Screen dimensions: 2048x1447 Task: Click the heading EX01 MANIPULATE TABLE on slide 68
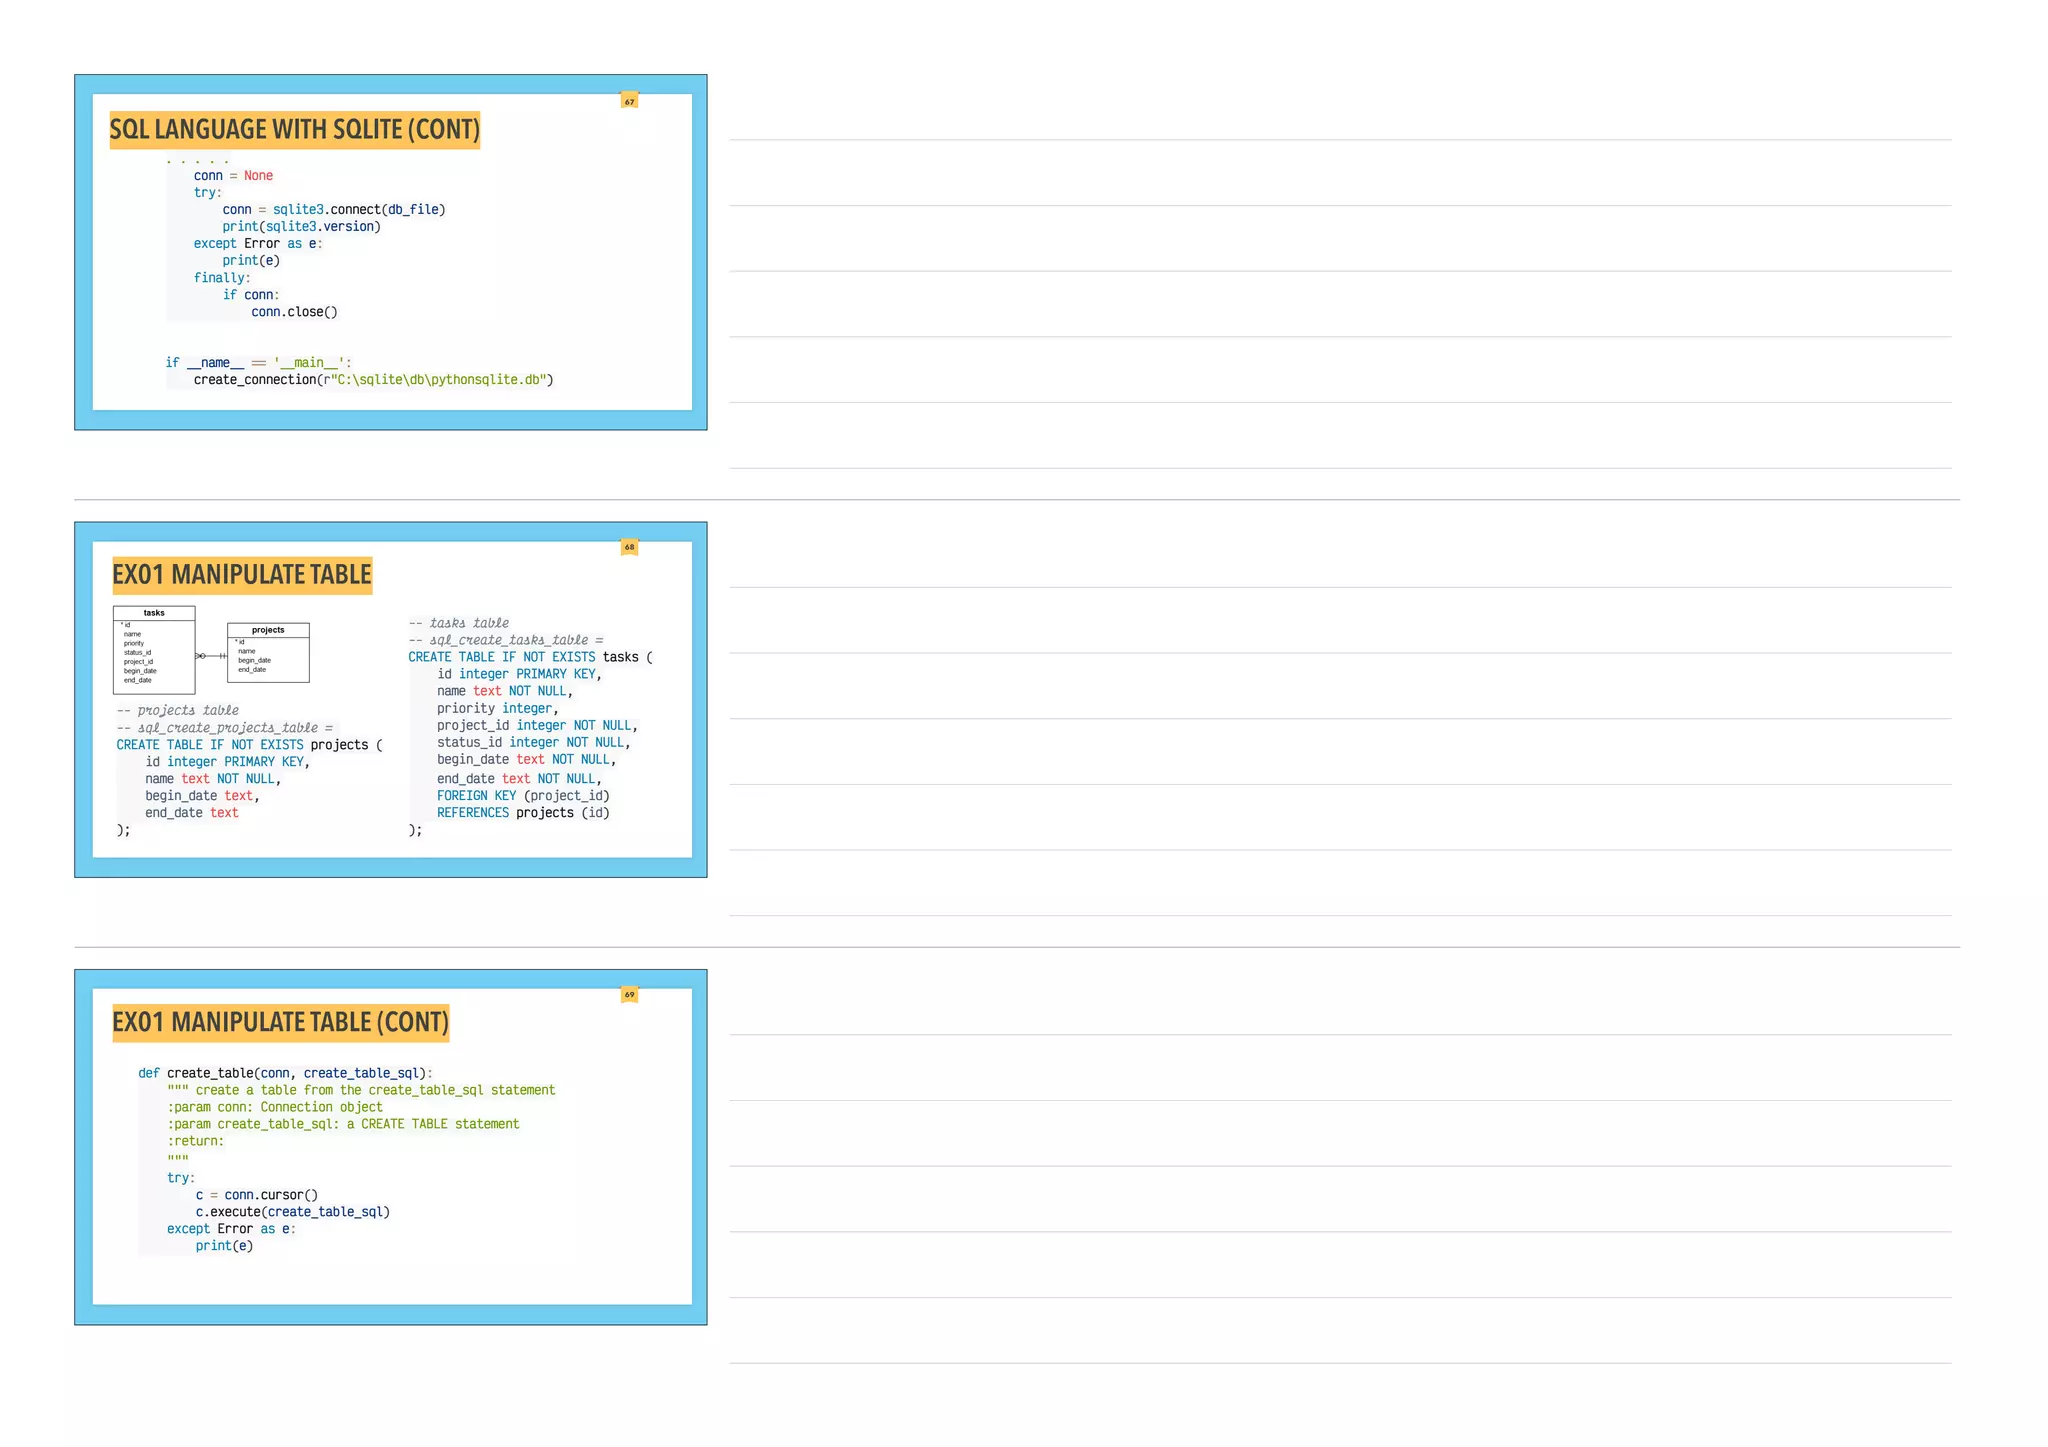point(242,575)
